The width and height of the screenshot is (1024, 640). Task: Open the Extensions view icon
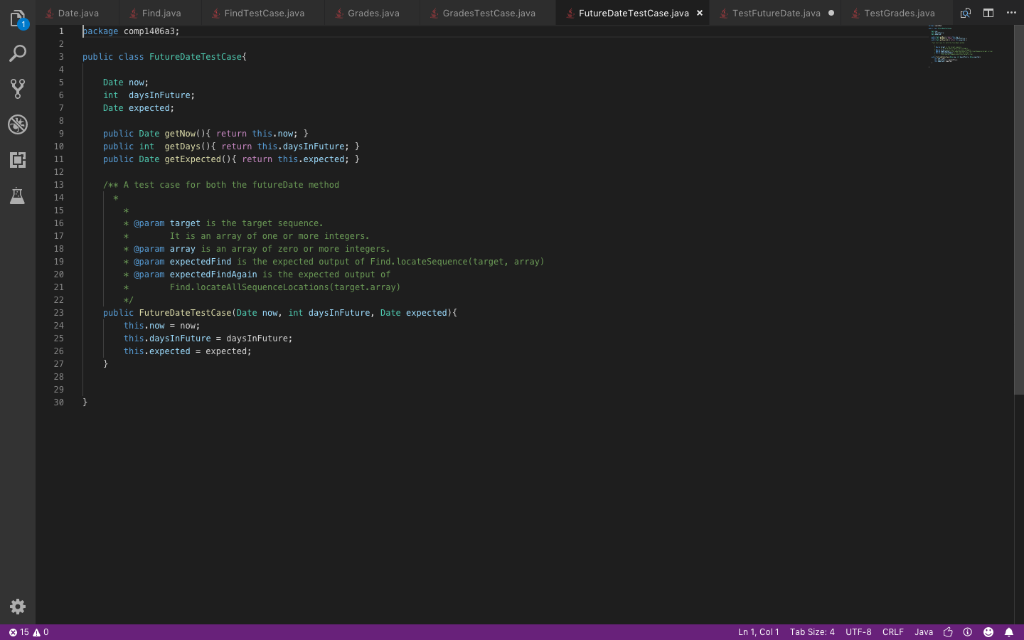tap(18, 159)
